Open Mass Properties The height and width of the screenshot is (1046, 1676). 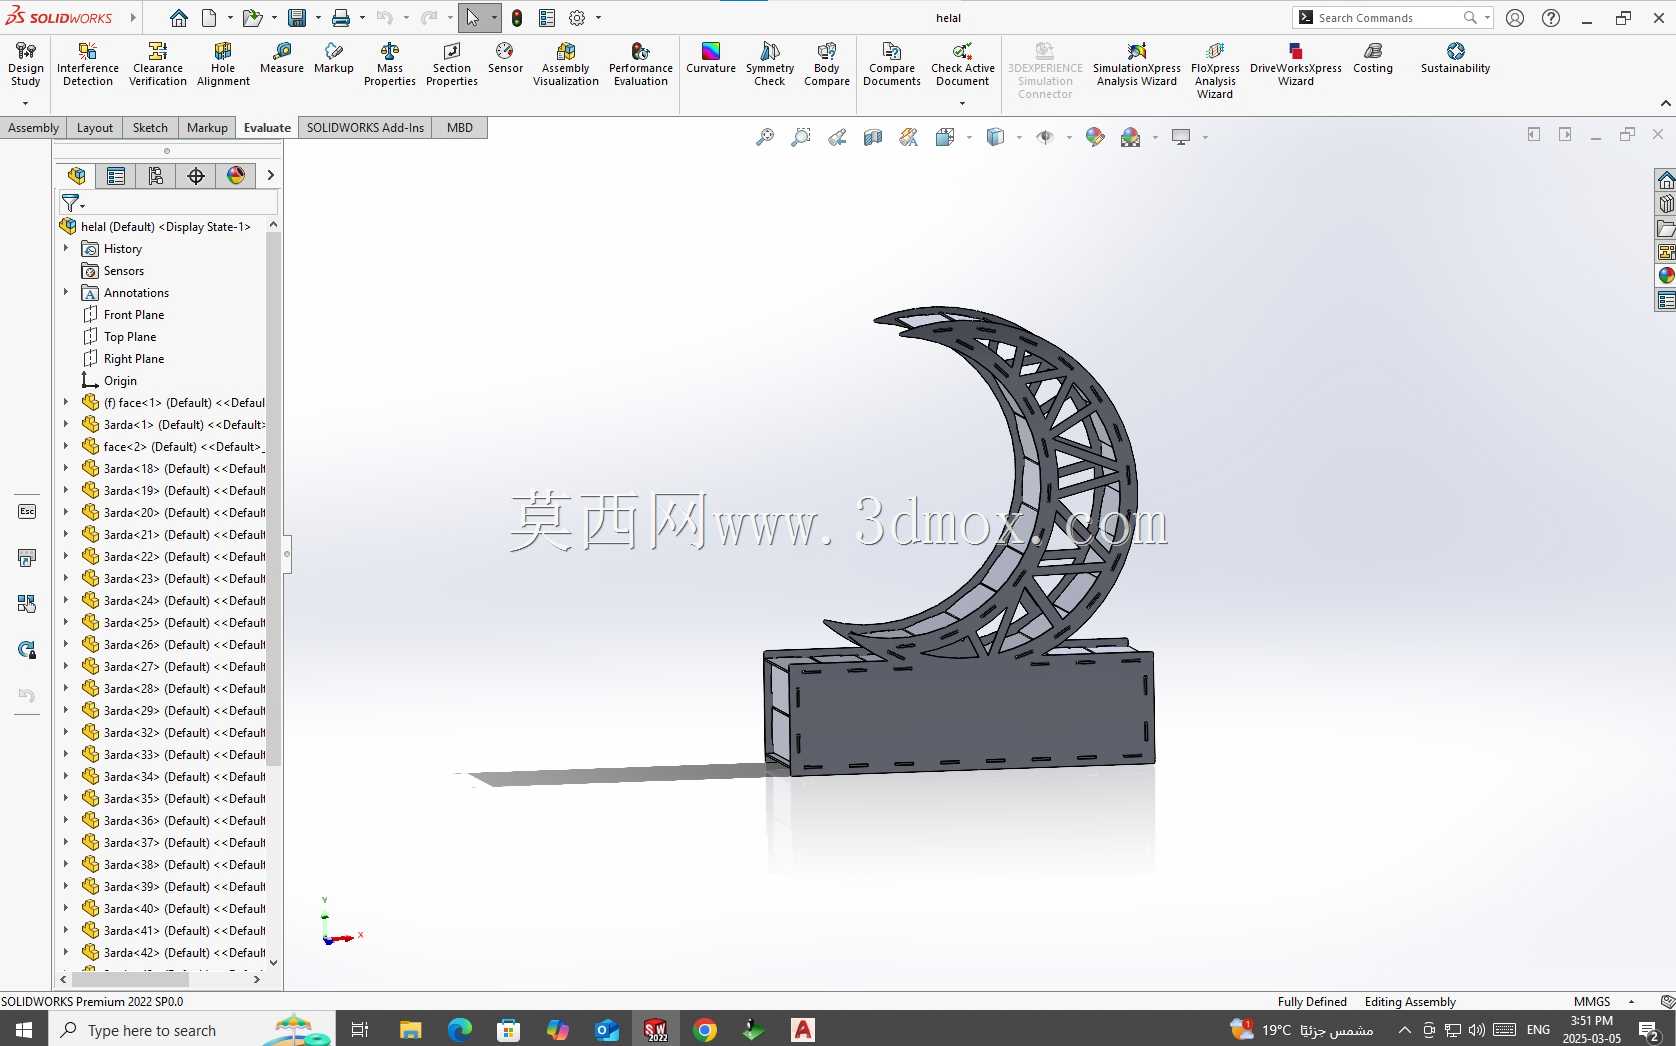point(390,64)
